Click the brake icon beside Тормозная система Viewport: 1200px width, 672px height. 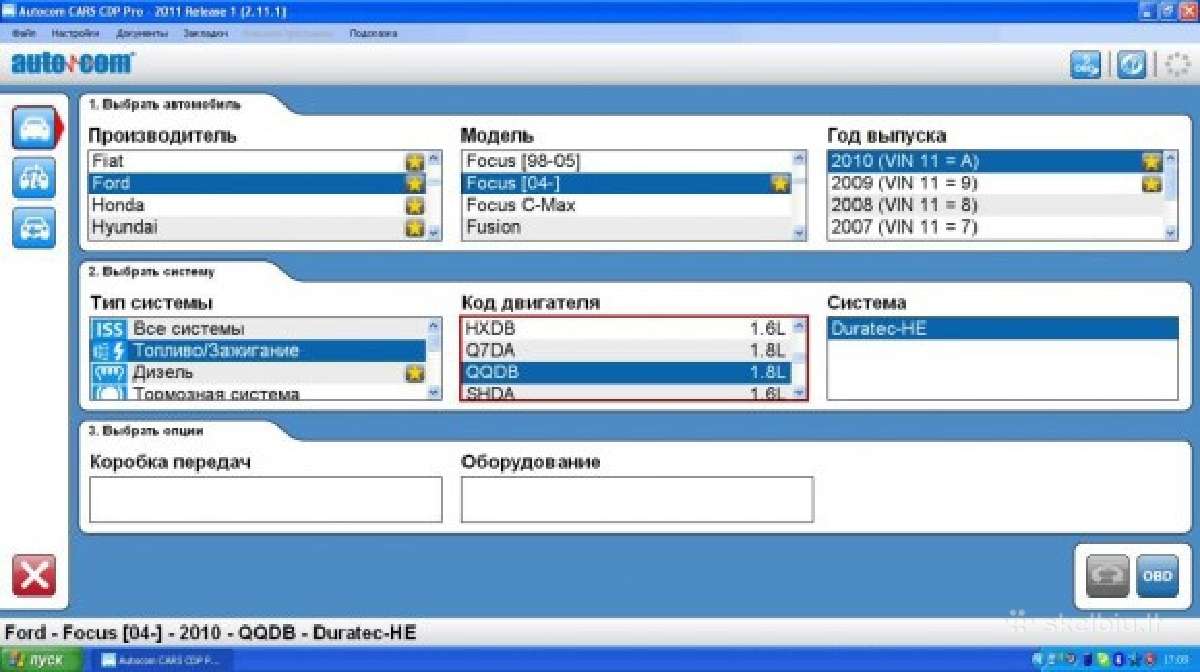[109, 393]
